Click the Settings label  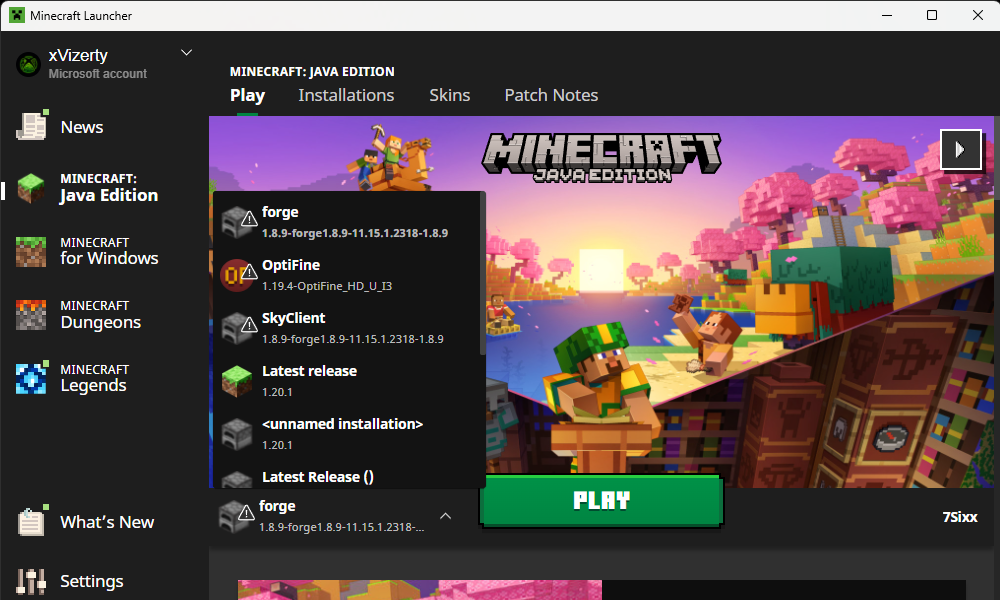pyautogui.click(x=92, y=582)
